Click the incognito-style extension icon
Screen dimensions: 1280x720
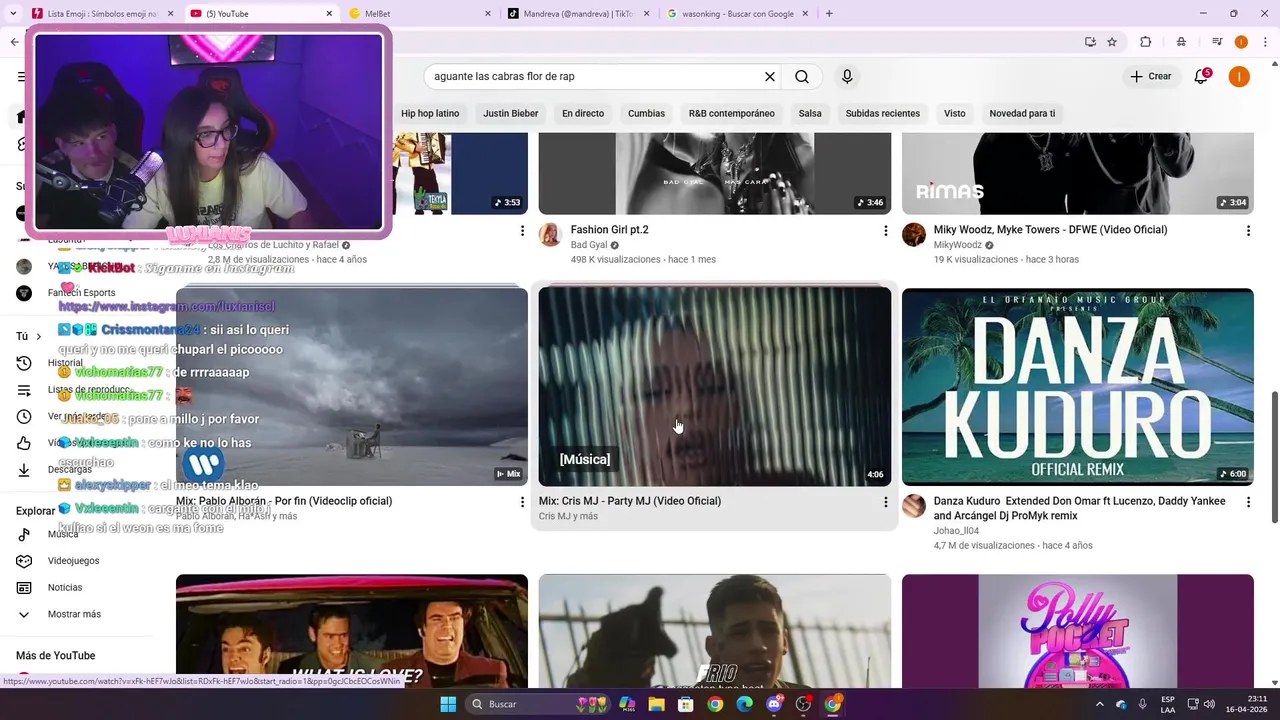coord(1181,42)
